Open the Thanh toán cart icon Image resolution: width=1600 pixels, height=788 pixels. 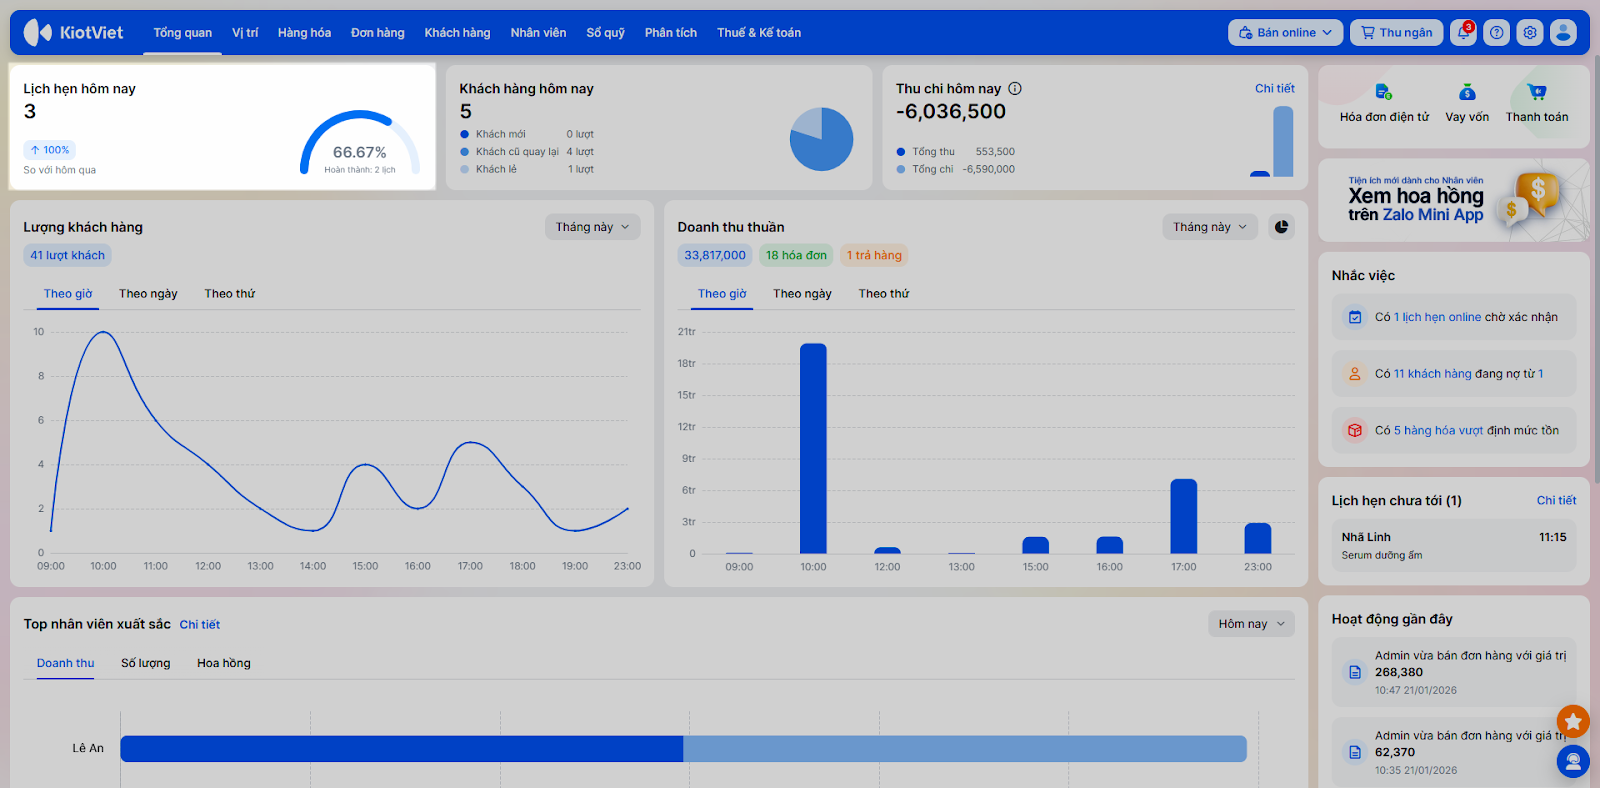1537,93
